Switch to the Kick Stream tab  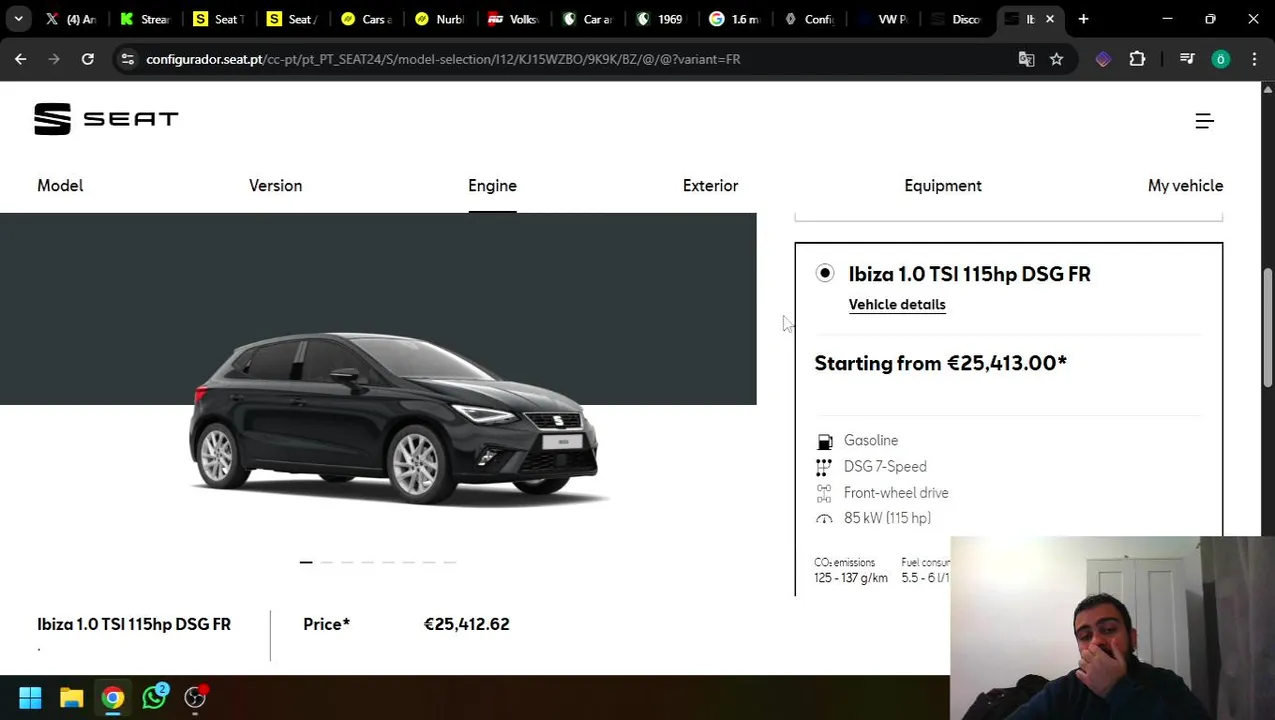pos(144,19)
